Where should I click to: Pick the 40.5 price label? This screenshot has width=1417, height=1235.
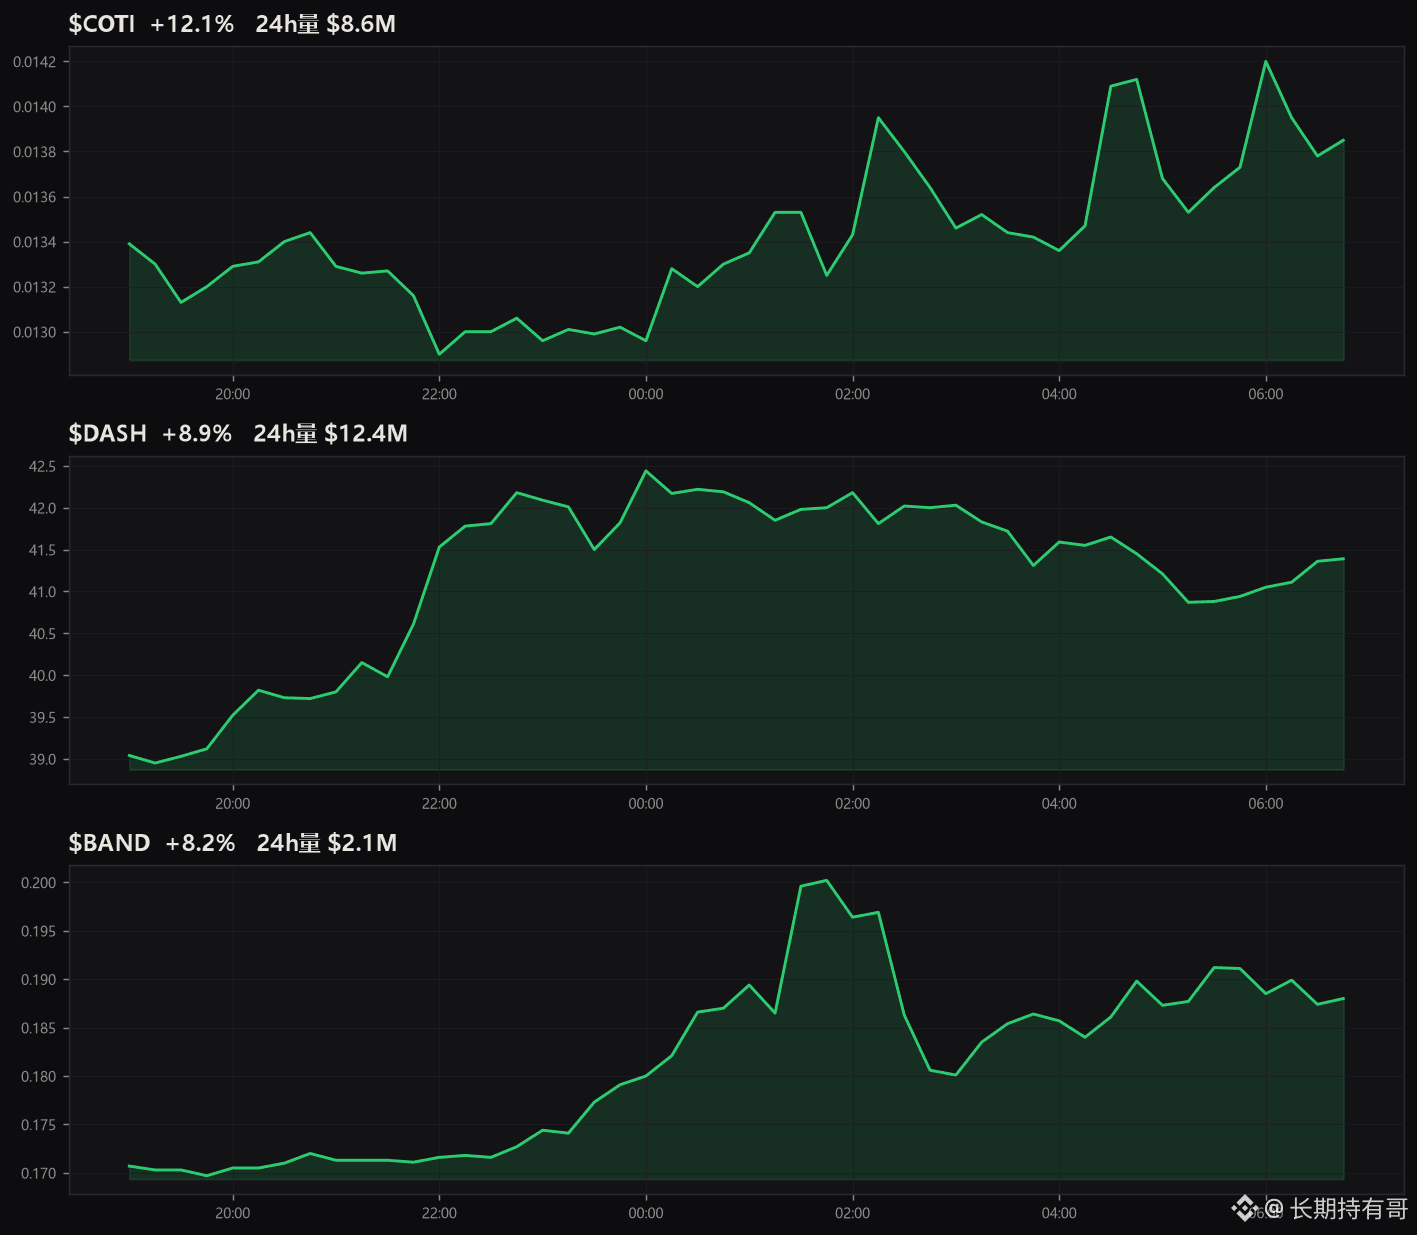pyautogui.click(x=42, y=634)
